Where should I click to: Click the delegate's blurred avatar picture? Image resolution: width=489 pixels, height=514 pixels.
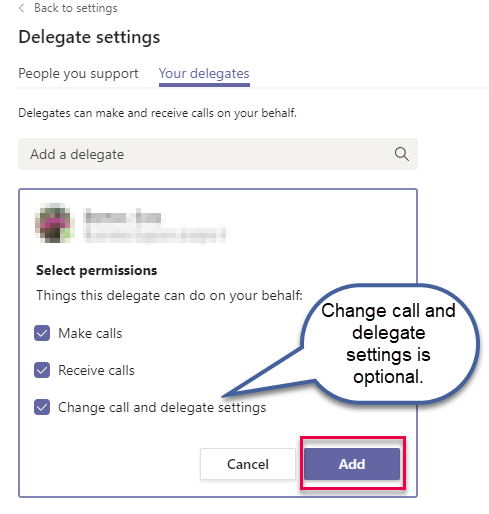55,223
